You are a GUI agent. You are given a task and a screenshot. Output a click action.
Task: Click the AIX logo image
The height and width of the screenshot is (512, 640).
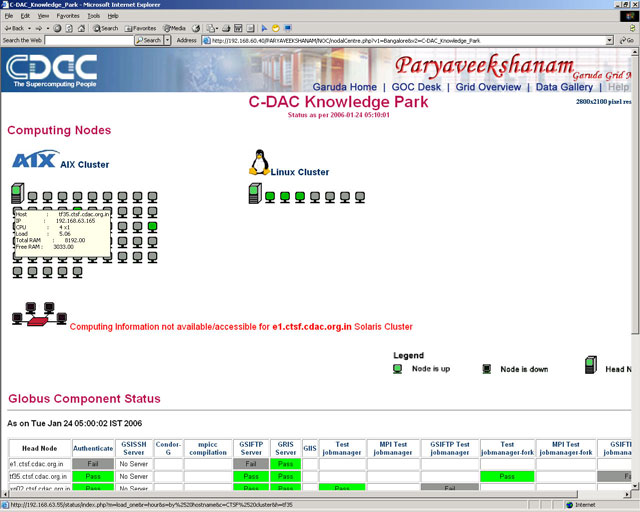(x=33, y=162)
